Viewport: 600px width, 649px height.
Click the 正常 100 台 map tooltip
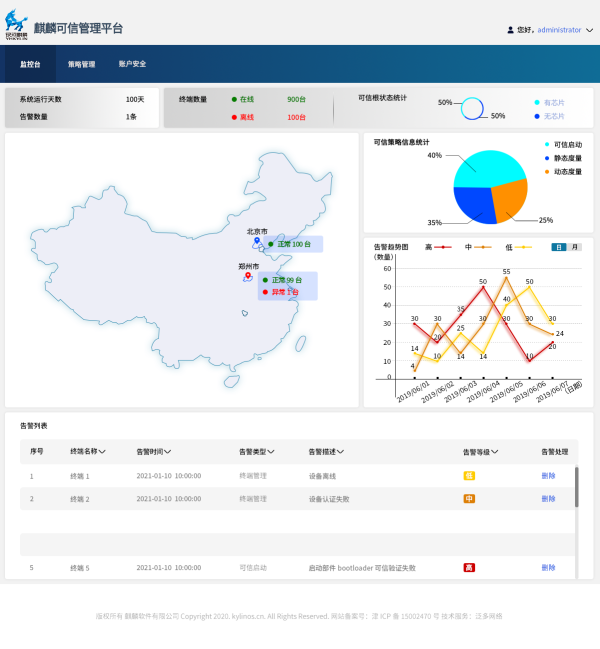pos(293,244)
